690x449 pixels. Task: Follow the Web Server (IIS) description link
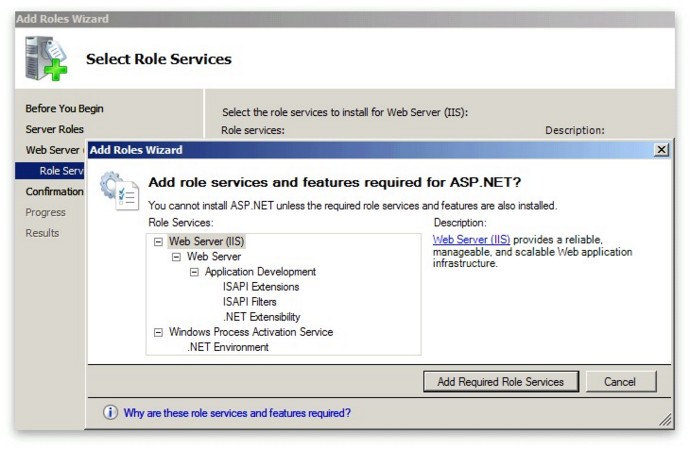(x=471, y=239)
